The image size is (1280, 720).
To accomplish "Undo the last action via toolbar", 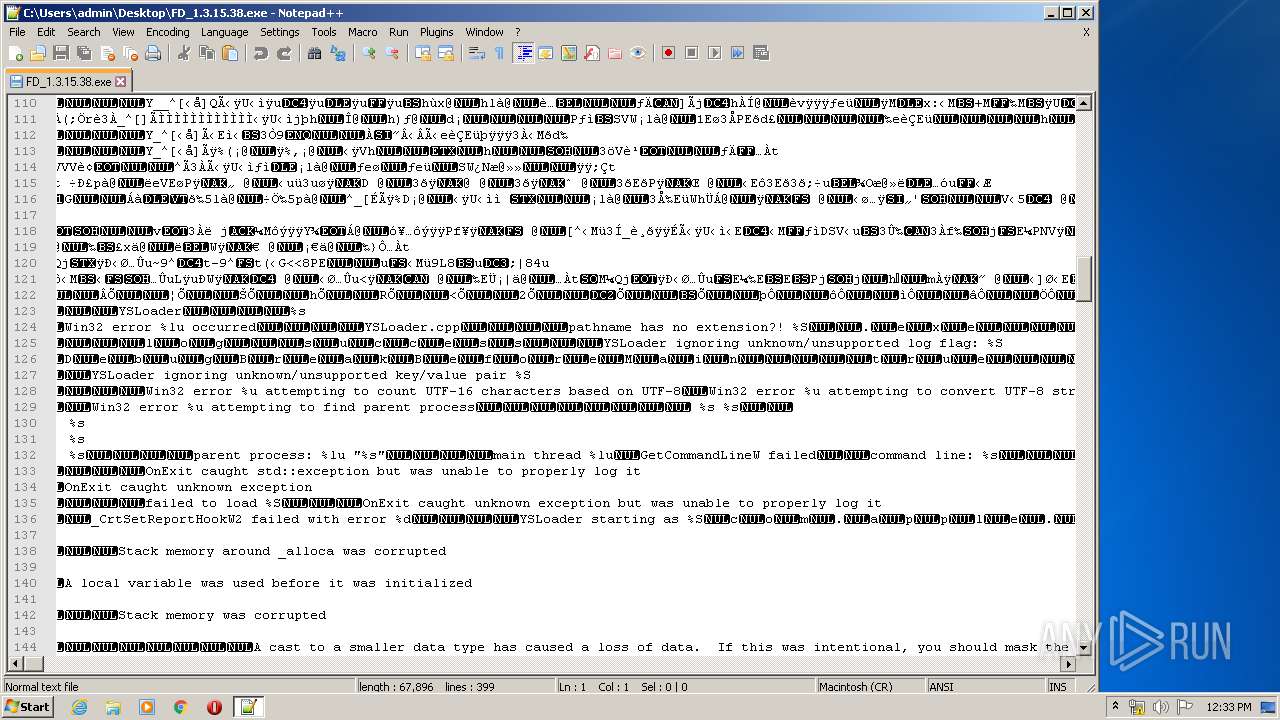I will pos(261,53).
